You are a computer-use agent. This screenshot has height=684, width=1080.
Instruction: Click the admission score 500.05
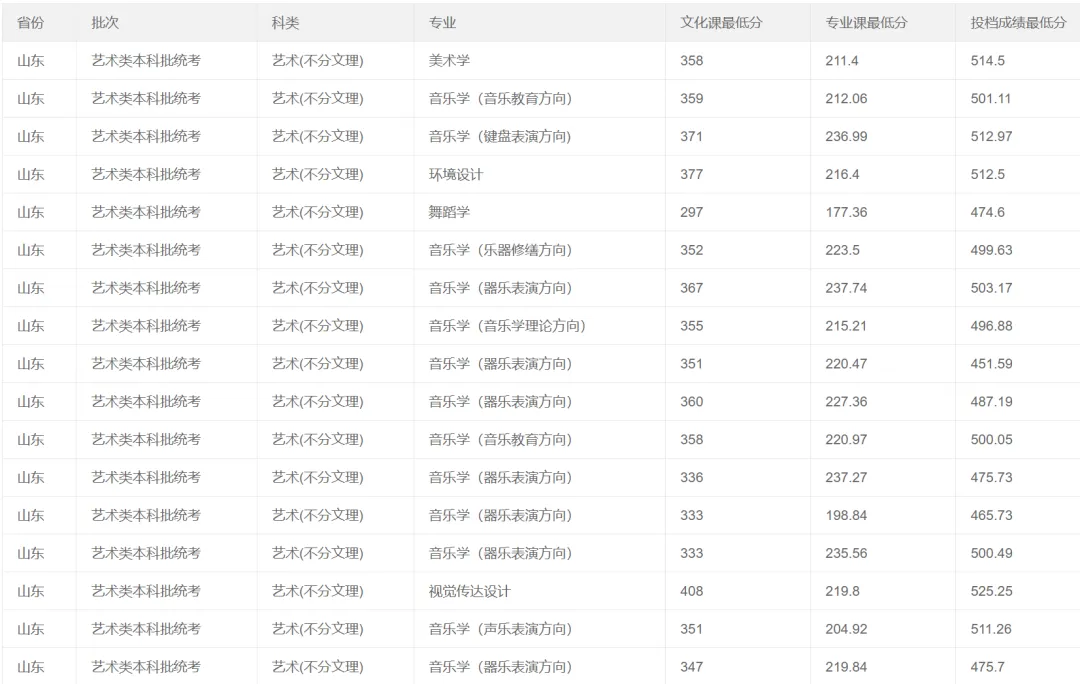[991, 439]
